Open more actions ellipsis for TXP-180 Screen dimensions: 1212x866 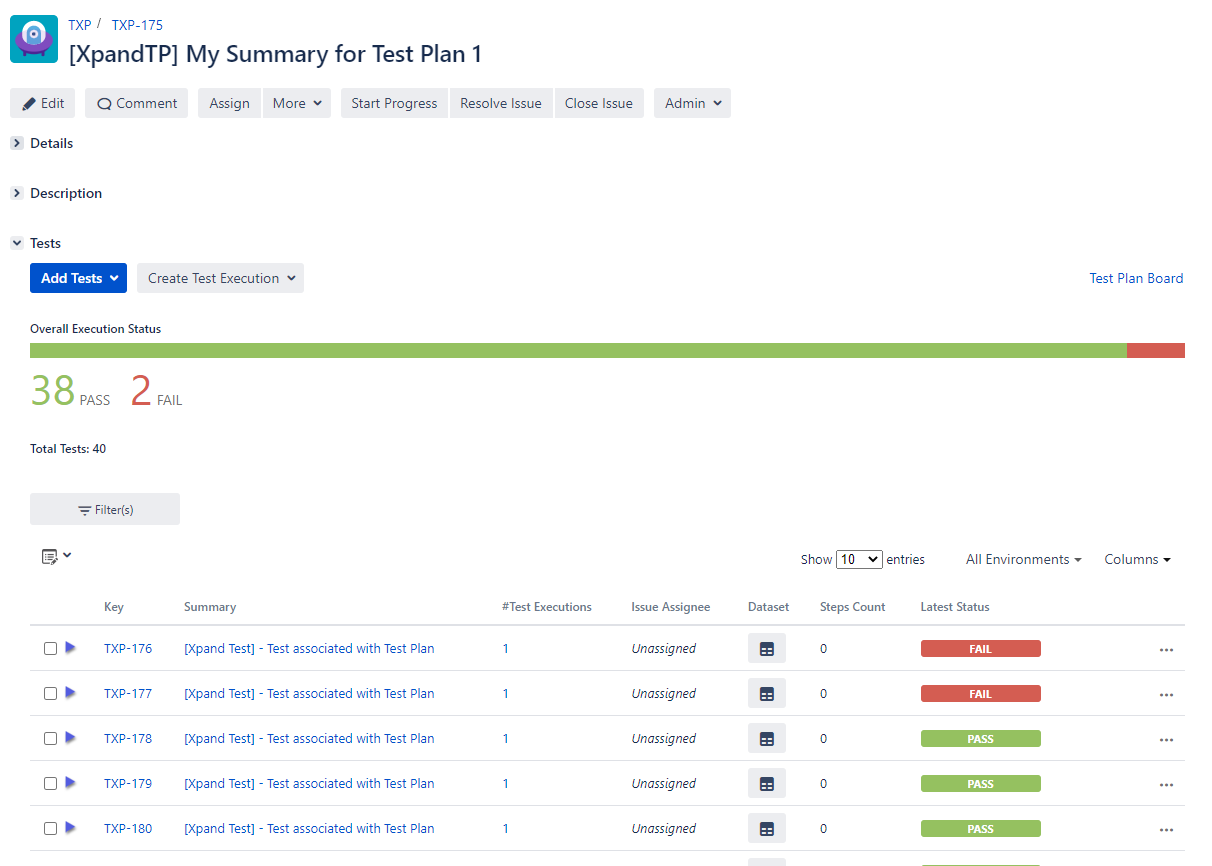tap(1165, 830)
